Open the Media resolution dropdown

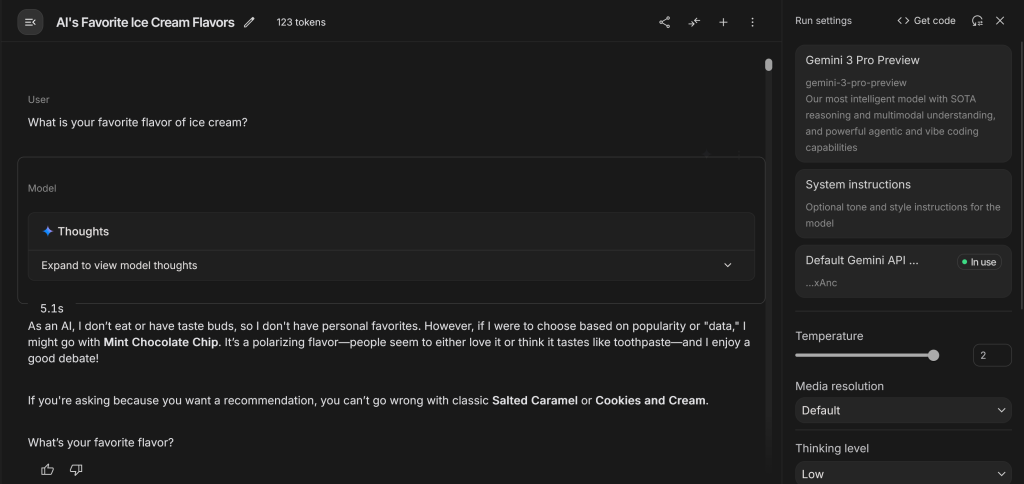point(903,410)
